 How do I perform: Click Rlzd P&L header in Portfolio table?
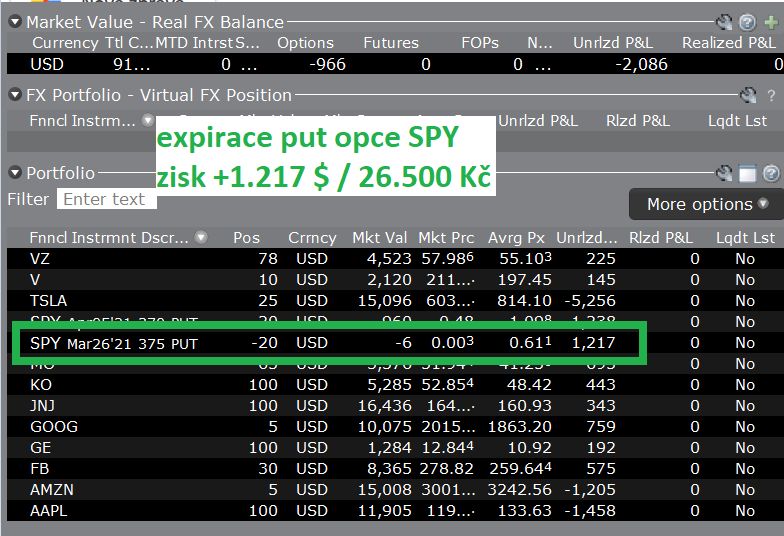click(x=660, y=238)
